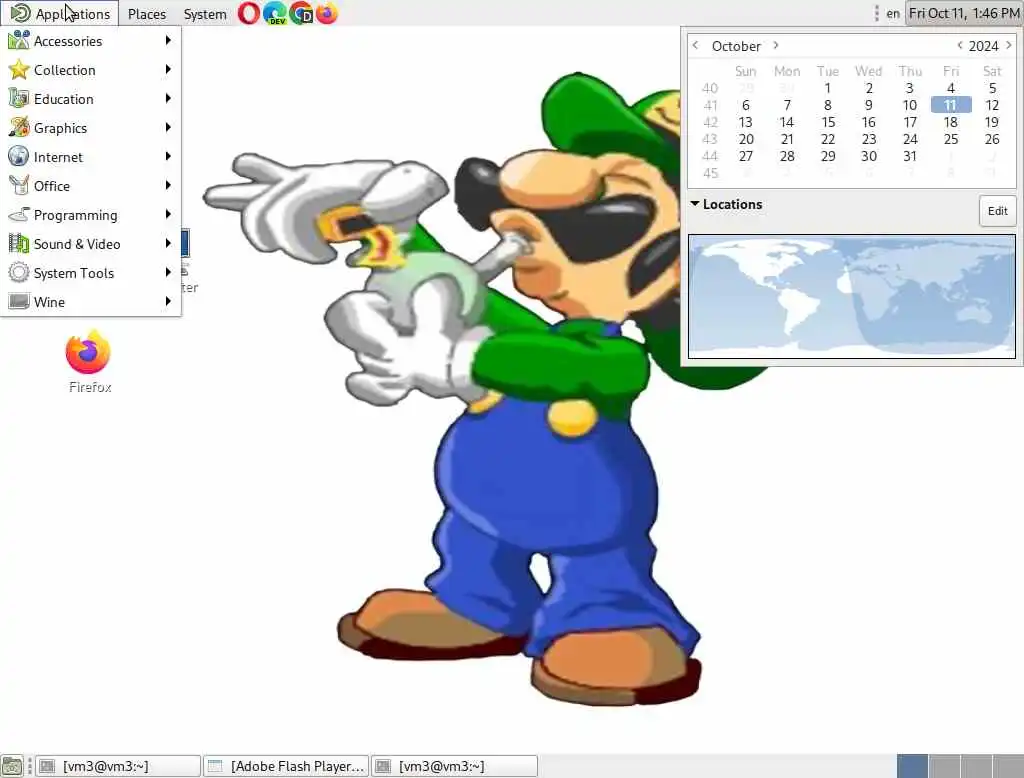Open the Education submenu
Image resolution: width=1024 pixels, height=778 pixels.
[91, 99]
